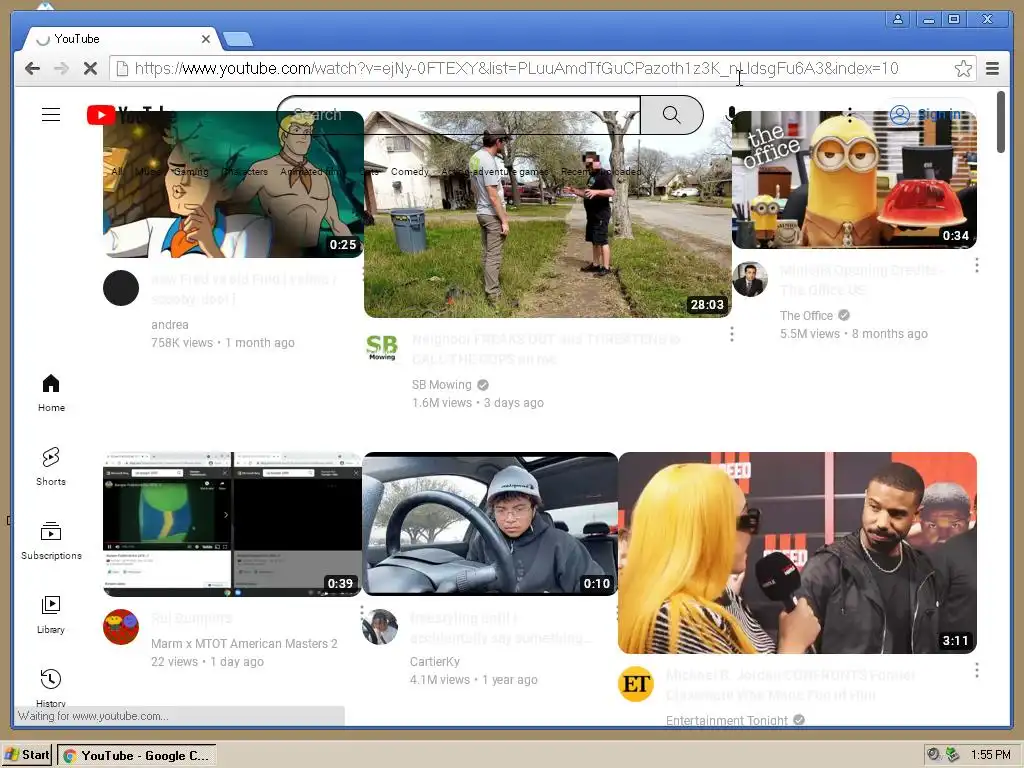Click the Windows Start button
Viewport: 1024px width, 768px height.
(28, 755)
